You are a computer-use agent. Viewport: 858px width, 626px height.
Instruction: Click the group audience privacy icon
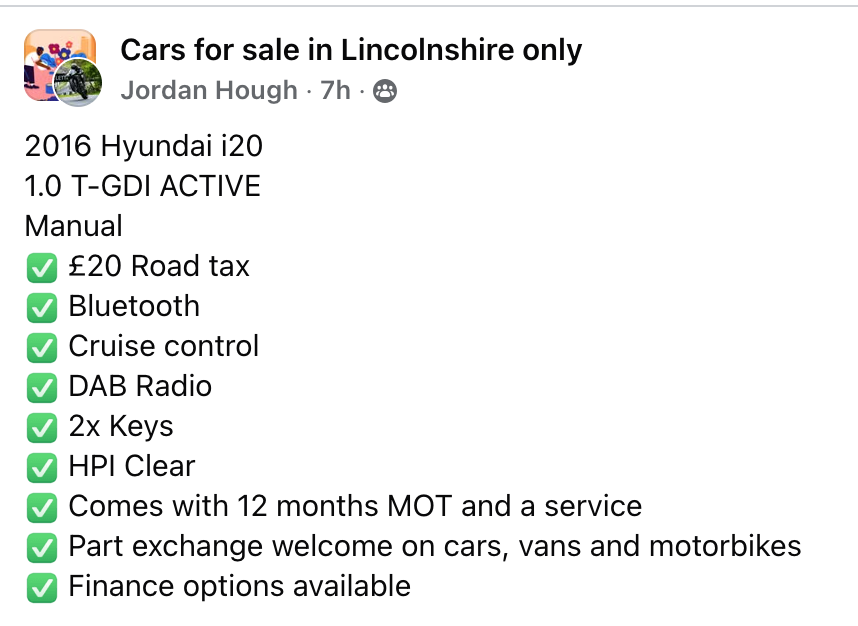[x=384, y=92]
